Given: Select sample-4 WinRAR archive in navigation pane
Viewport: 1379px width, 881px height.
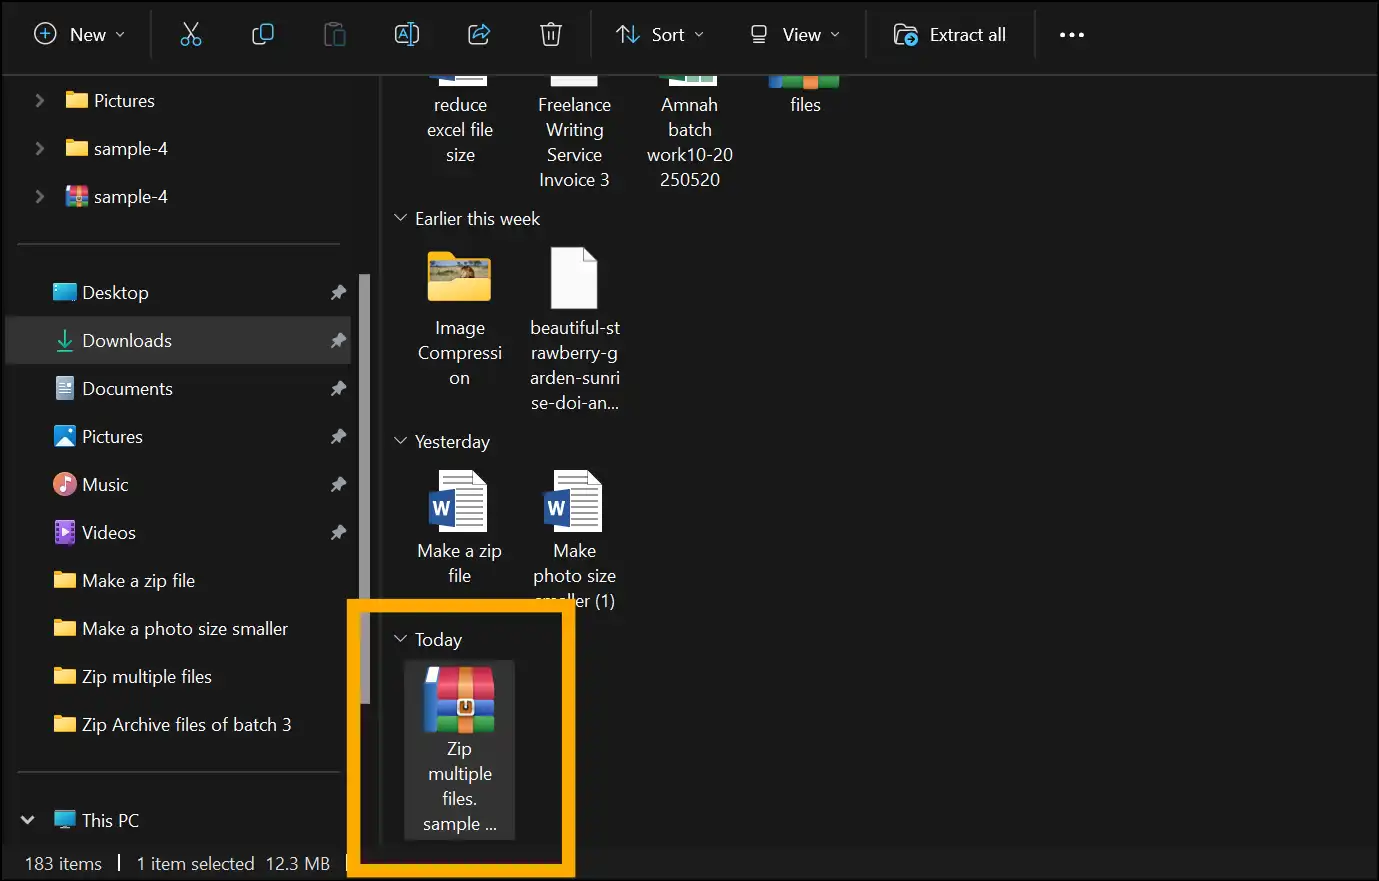Looking at the screenshot, I should [117, 196].
